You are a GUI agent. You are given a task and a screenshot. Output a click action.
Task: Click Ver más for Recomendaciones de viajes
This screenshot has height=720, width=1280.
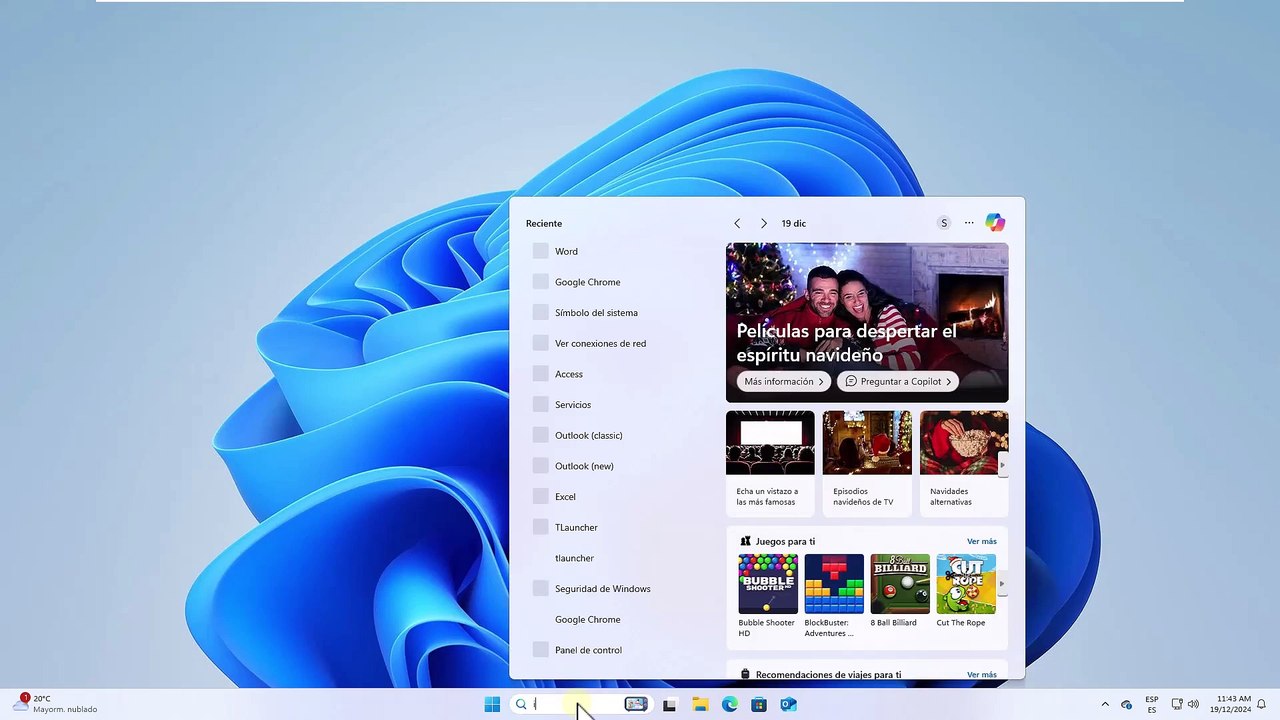click(x=982, y=675)
